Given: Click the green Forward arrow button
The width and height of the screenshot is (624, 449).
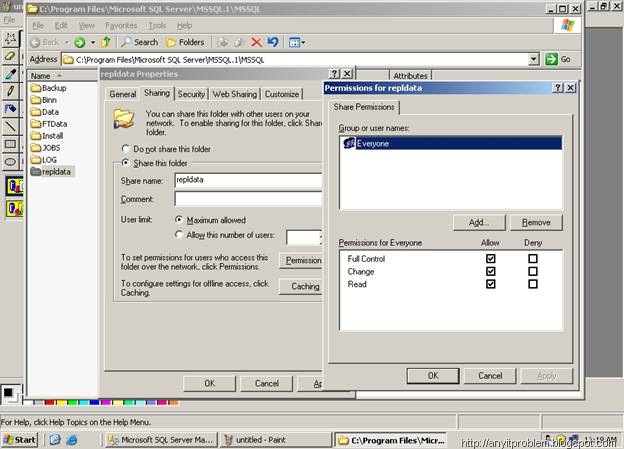Looking at the screenshot, I should click(x=80, y=42).
